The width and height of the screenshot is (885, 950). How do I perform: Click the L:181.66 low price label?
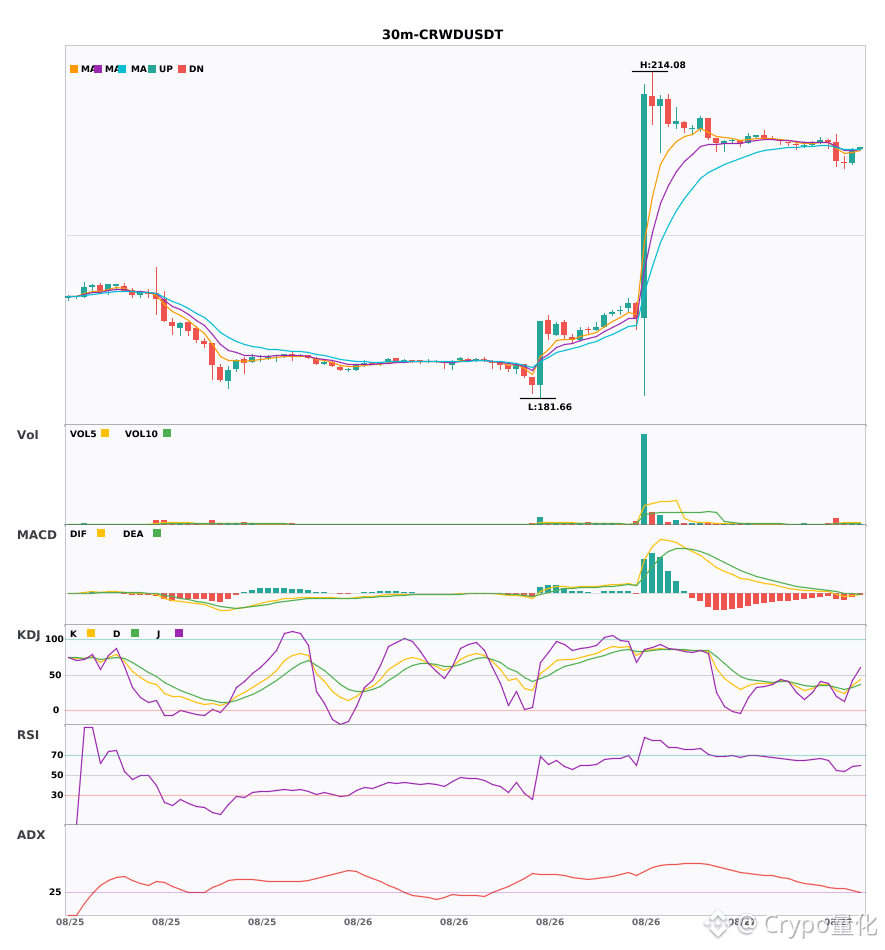[549, 407]
